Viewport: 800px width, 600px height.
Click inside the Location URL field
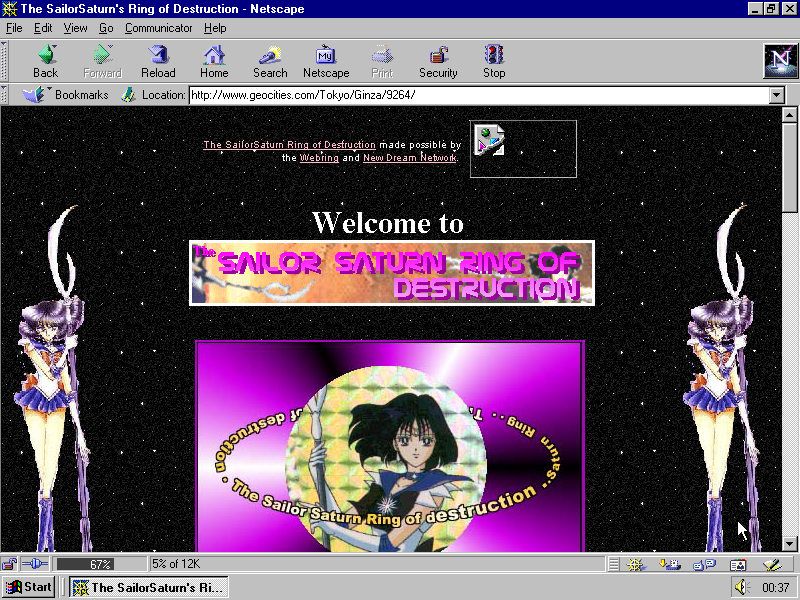pyautogui.click(x=479, y=95)
